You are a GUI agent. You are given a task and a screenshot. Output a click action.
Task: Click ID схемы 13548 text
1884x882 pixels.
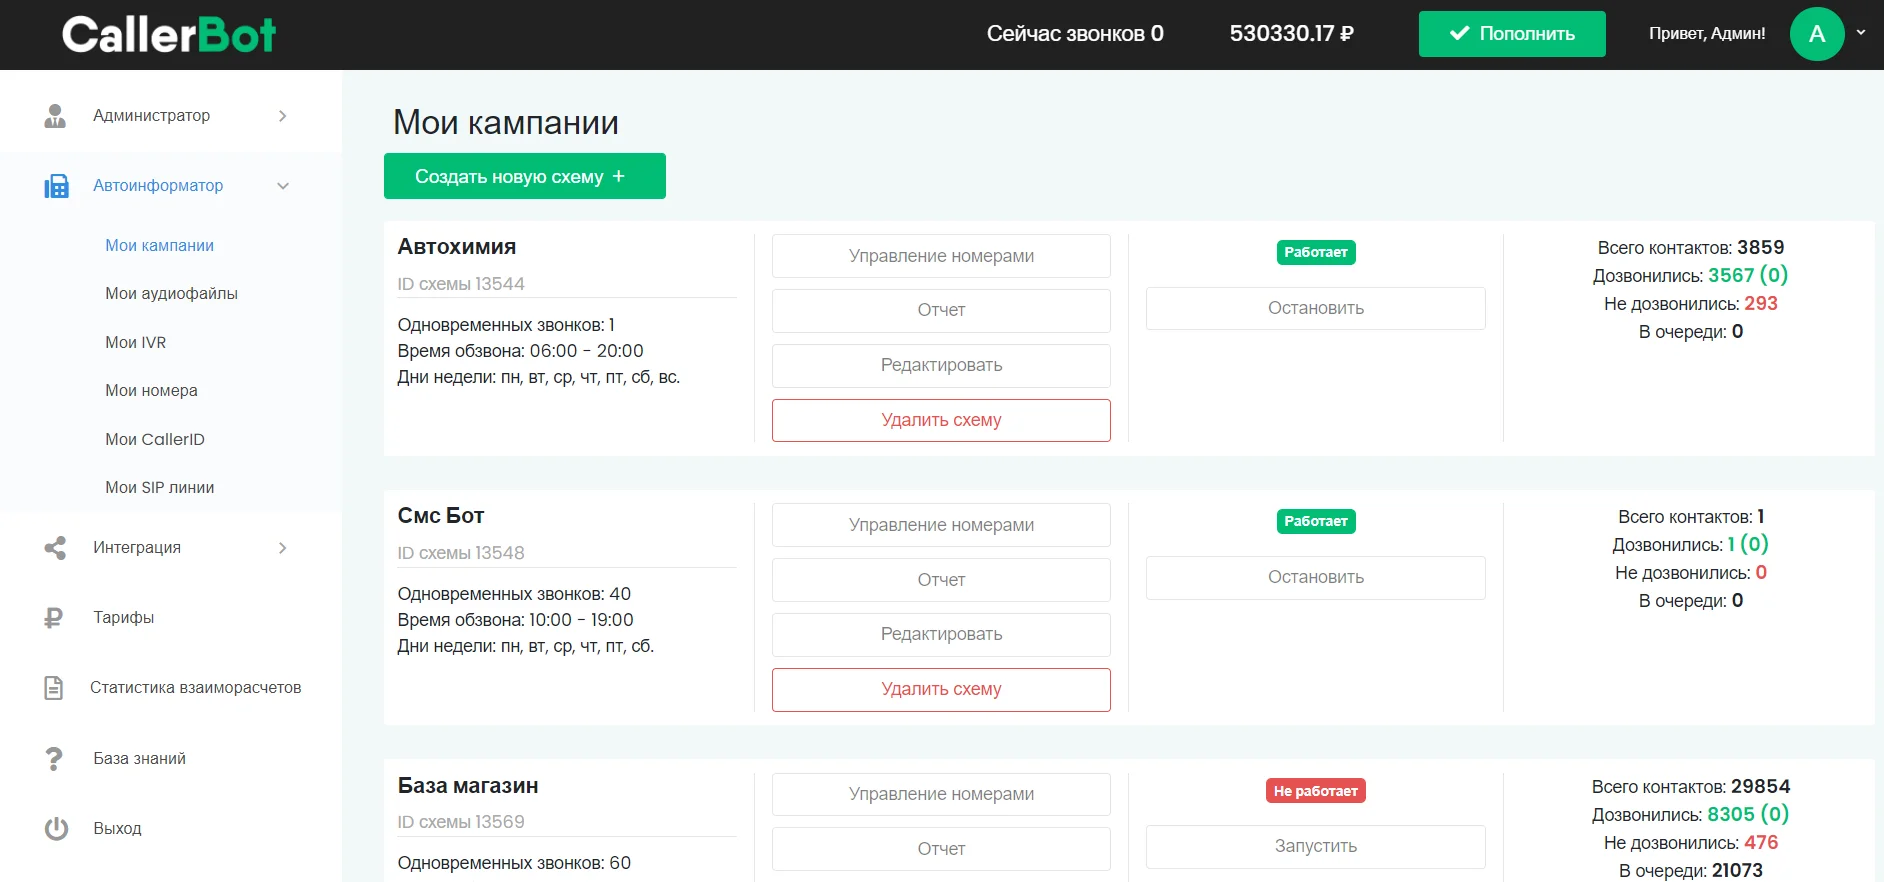tap(461, 553)
